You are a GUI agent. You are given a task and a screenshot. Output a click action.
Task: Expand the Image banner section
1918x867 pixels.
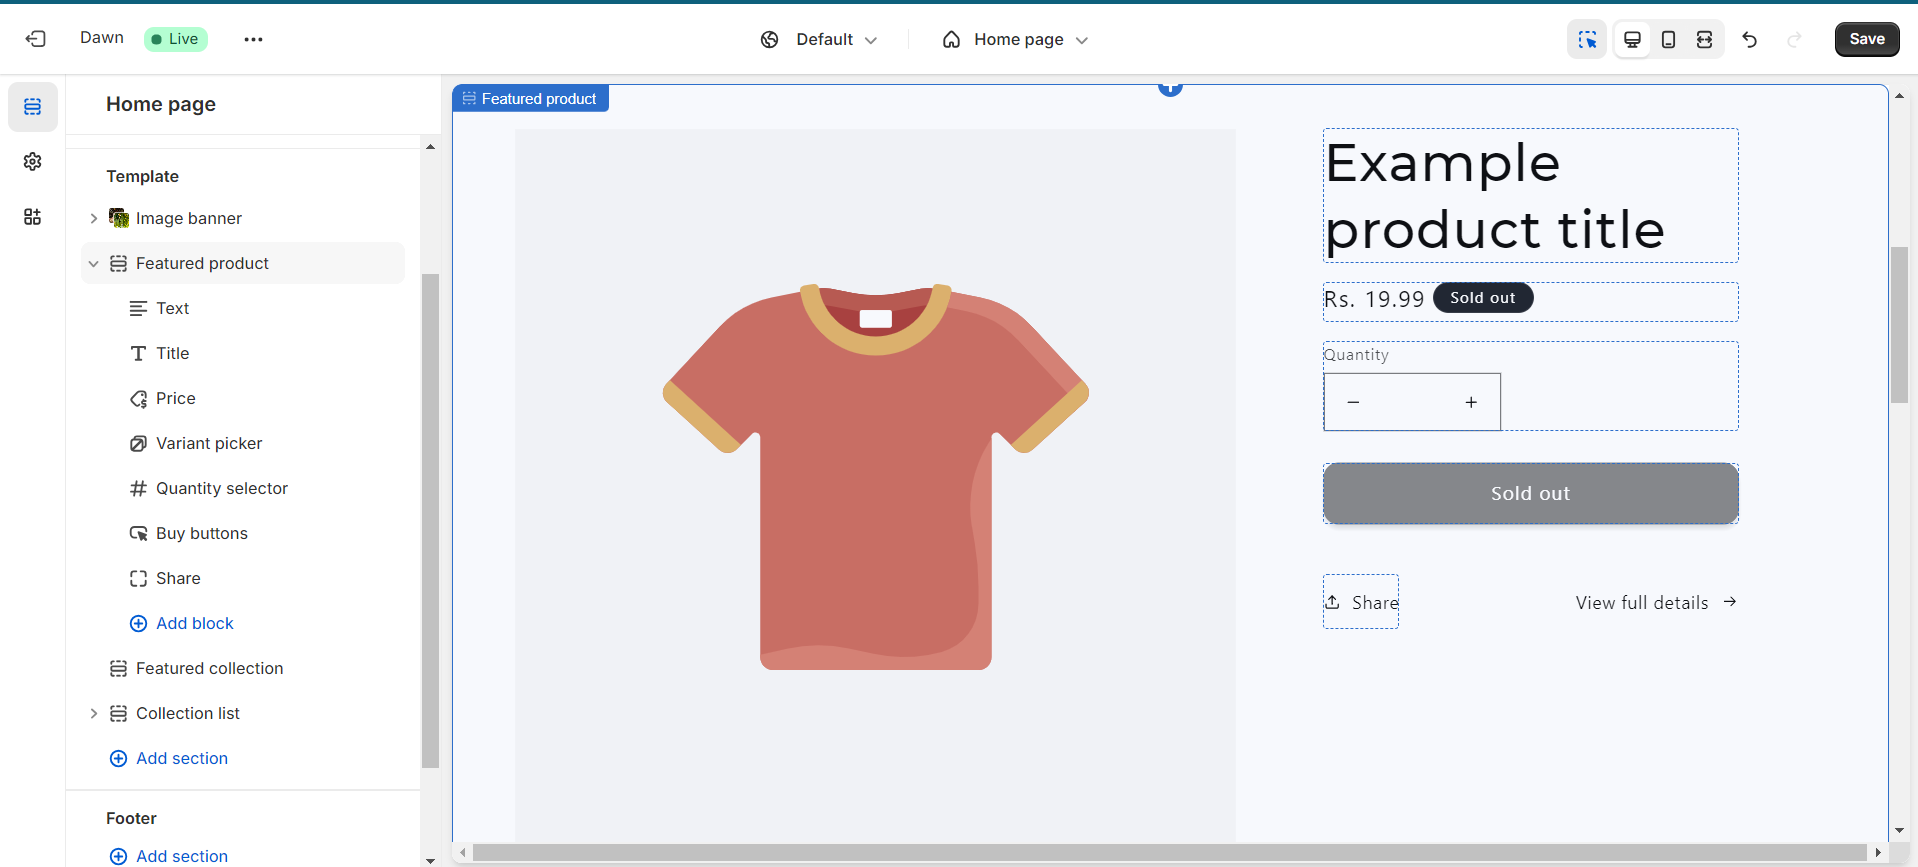[94, 218]
